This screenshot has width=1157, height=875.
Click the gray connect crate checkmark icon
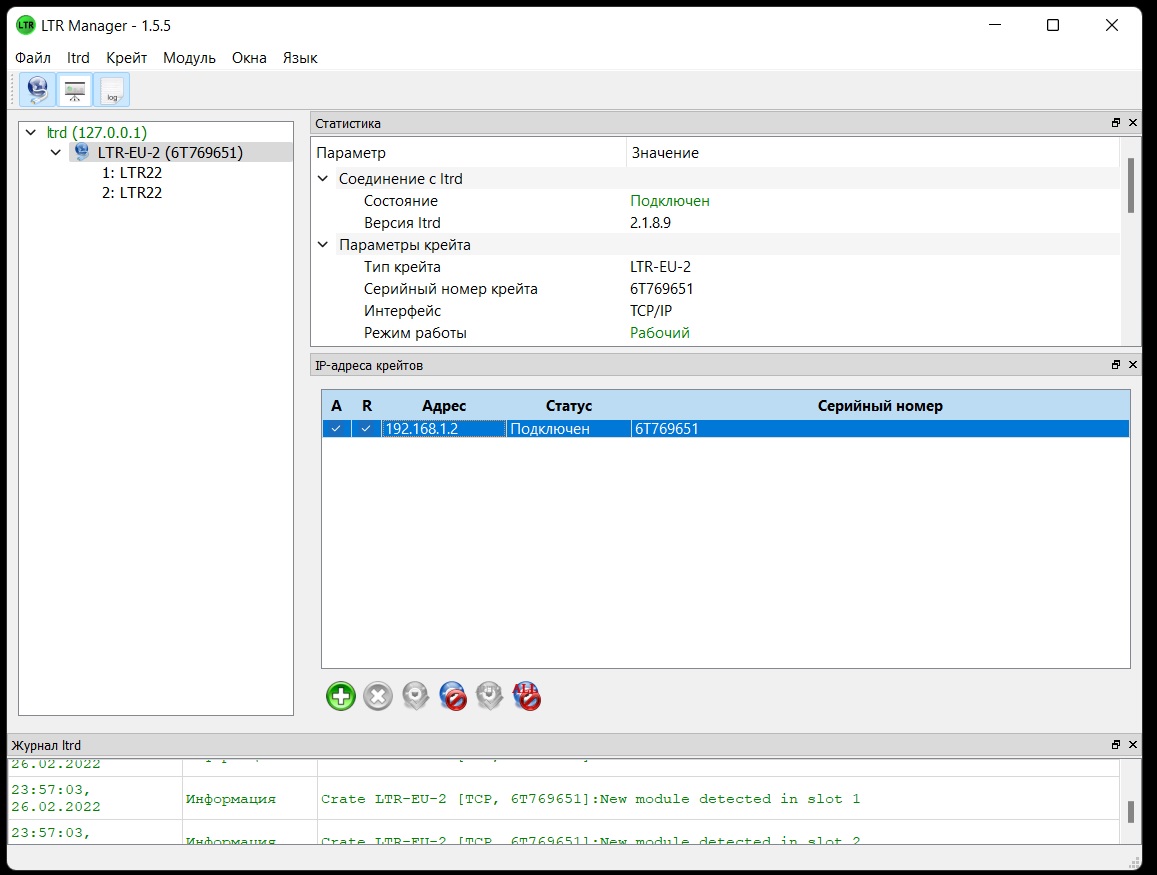click(415, 696)
